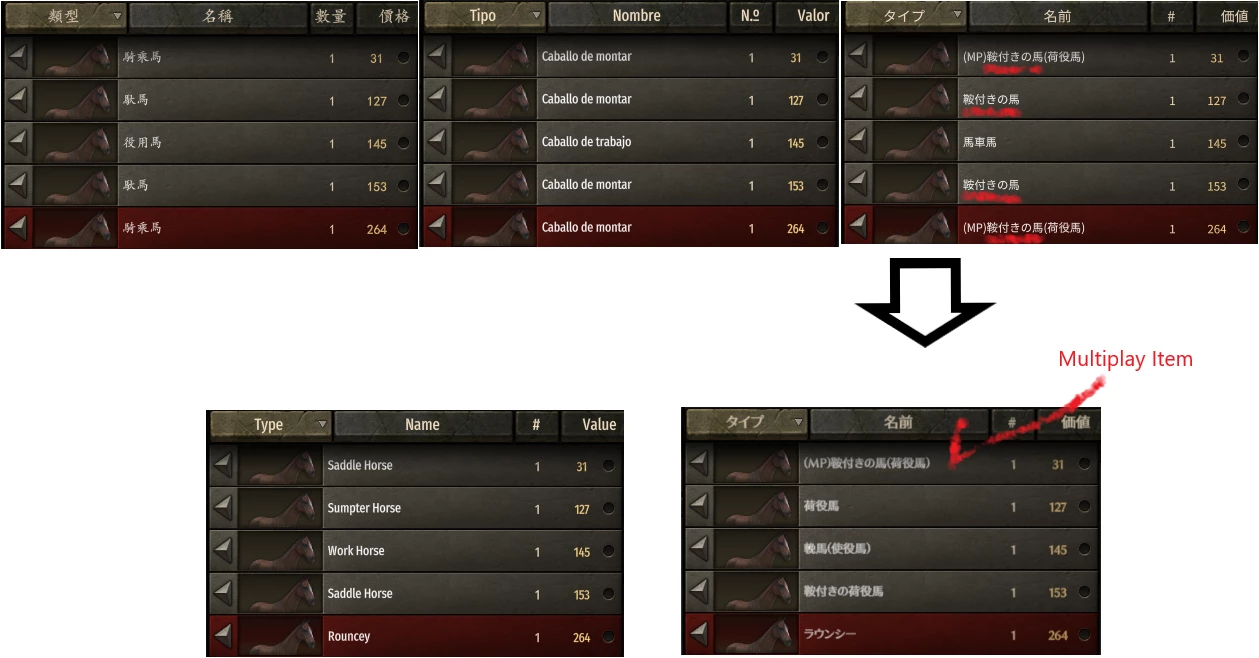Click transfer arrow beside Work Horse
The height and width of the screenshot is (658, 1259).
click(223, 551)
